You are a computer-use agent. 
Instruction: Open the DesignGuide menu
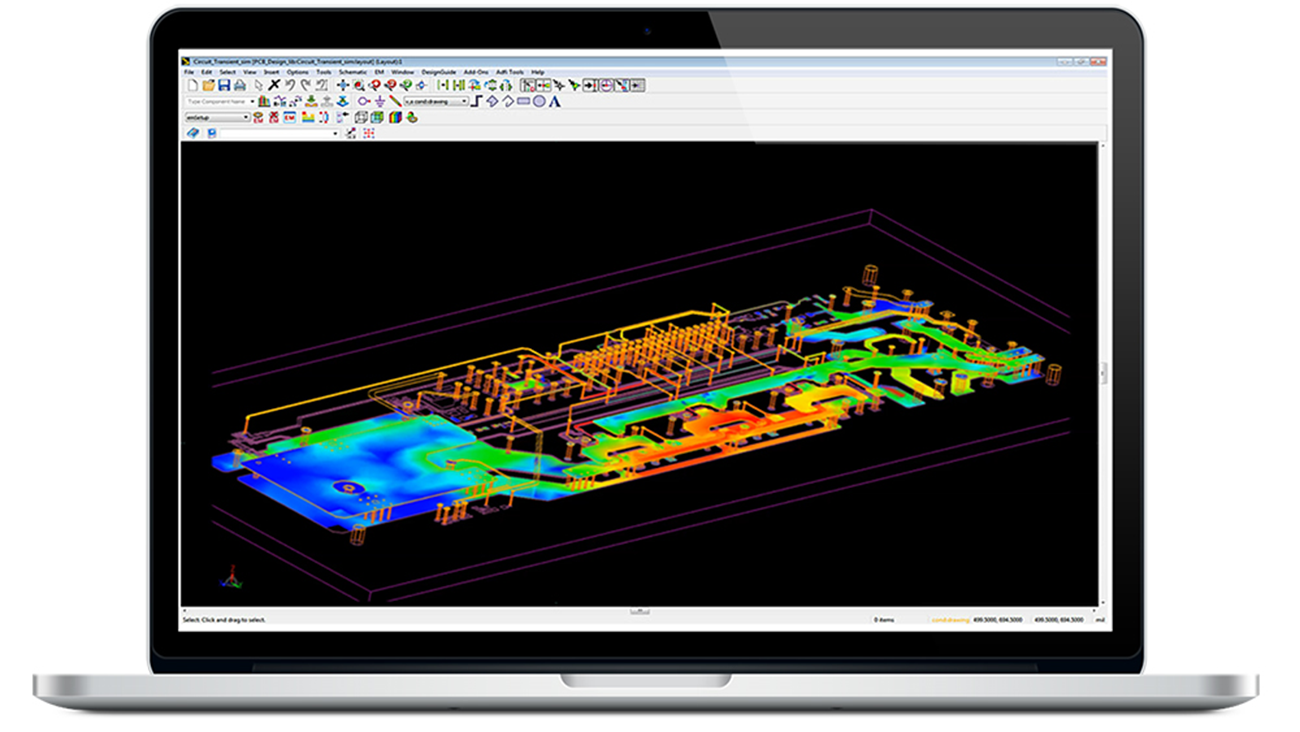439,72
